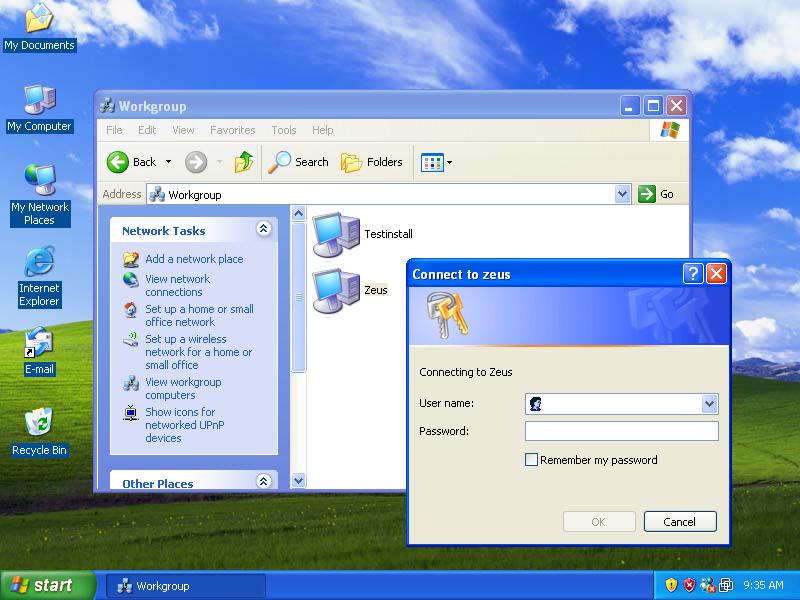
Task: Open the Start menu
Action: [48, 585]
